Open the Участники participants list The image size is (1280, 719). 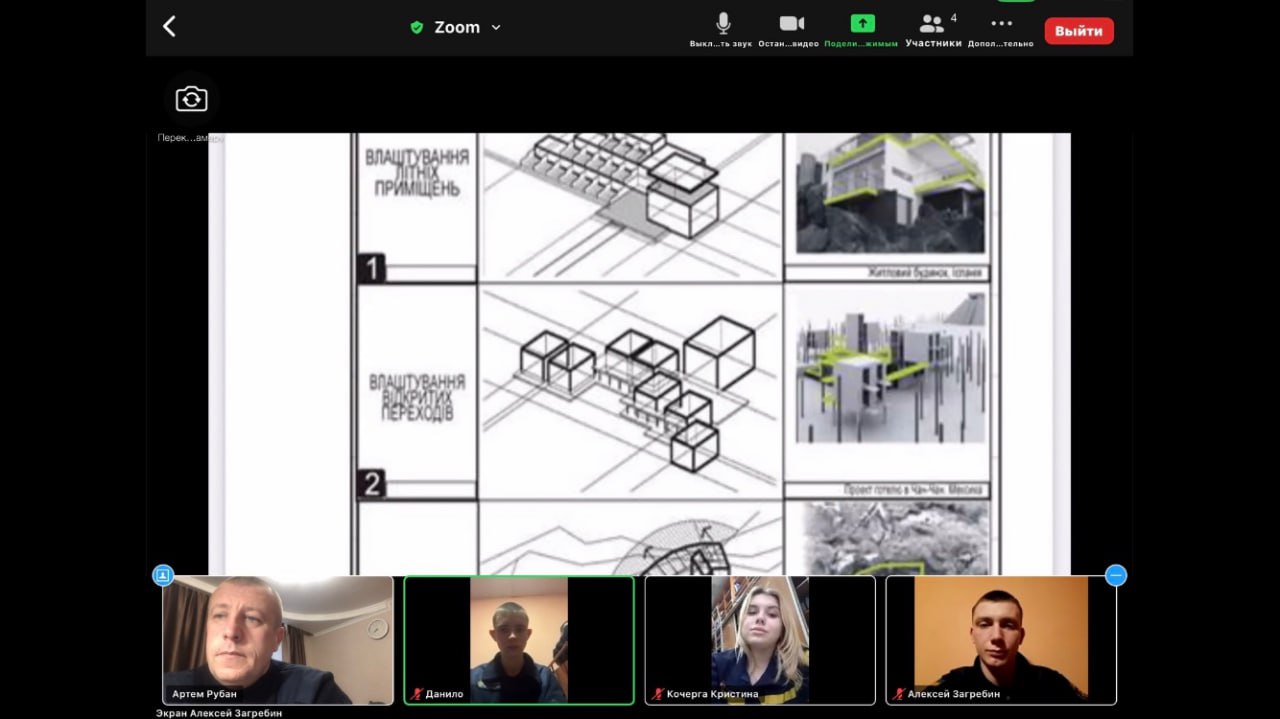(934, 30)
